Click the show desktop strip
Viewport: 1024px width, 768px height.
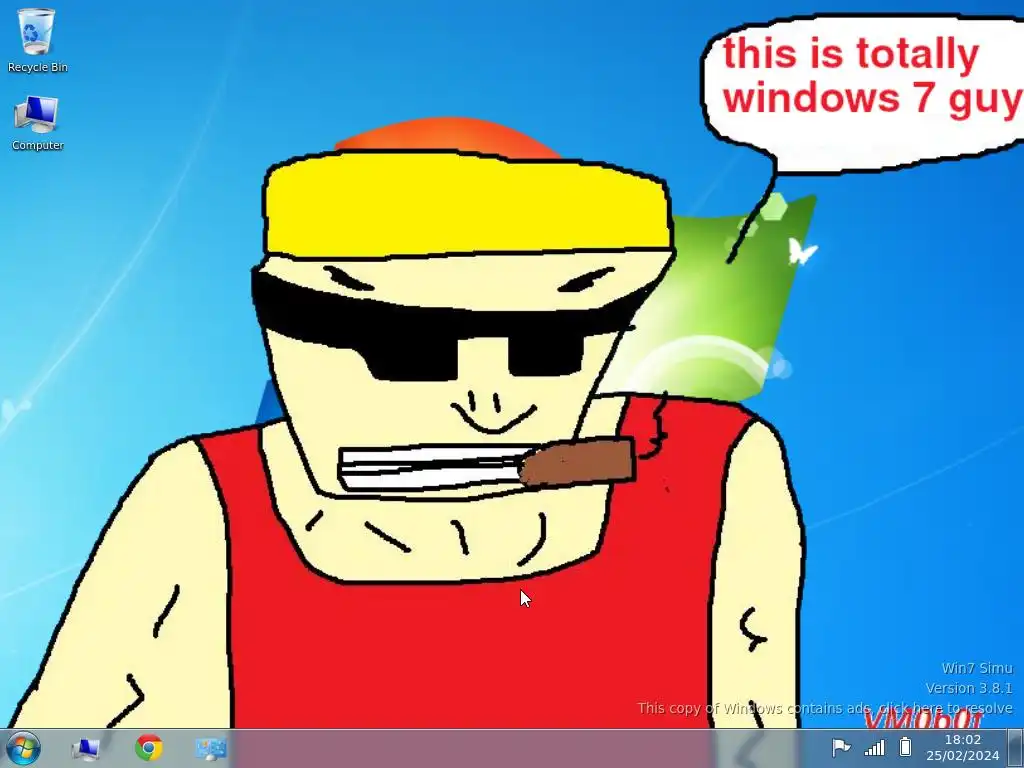click(1017, 748)
